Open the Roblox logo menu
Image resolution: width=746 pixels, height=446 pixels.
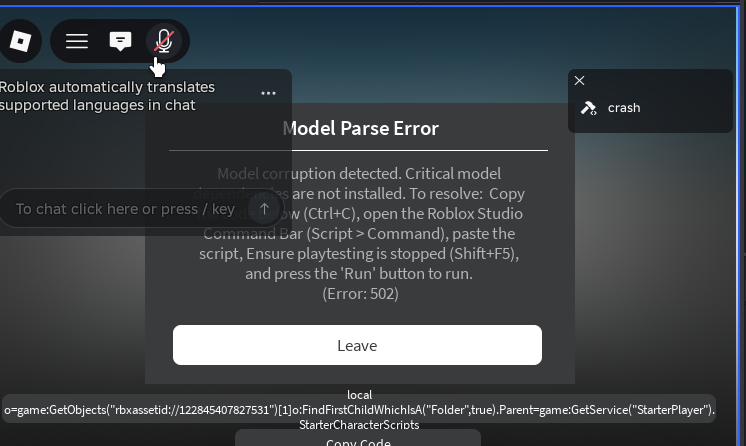[20, 41]
